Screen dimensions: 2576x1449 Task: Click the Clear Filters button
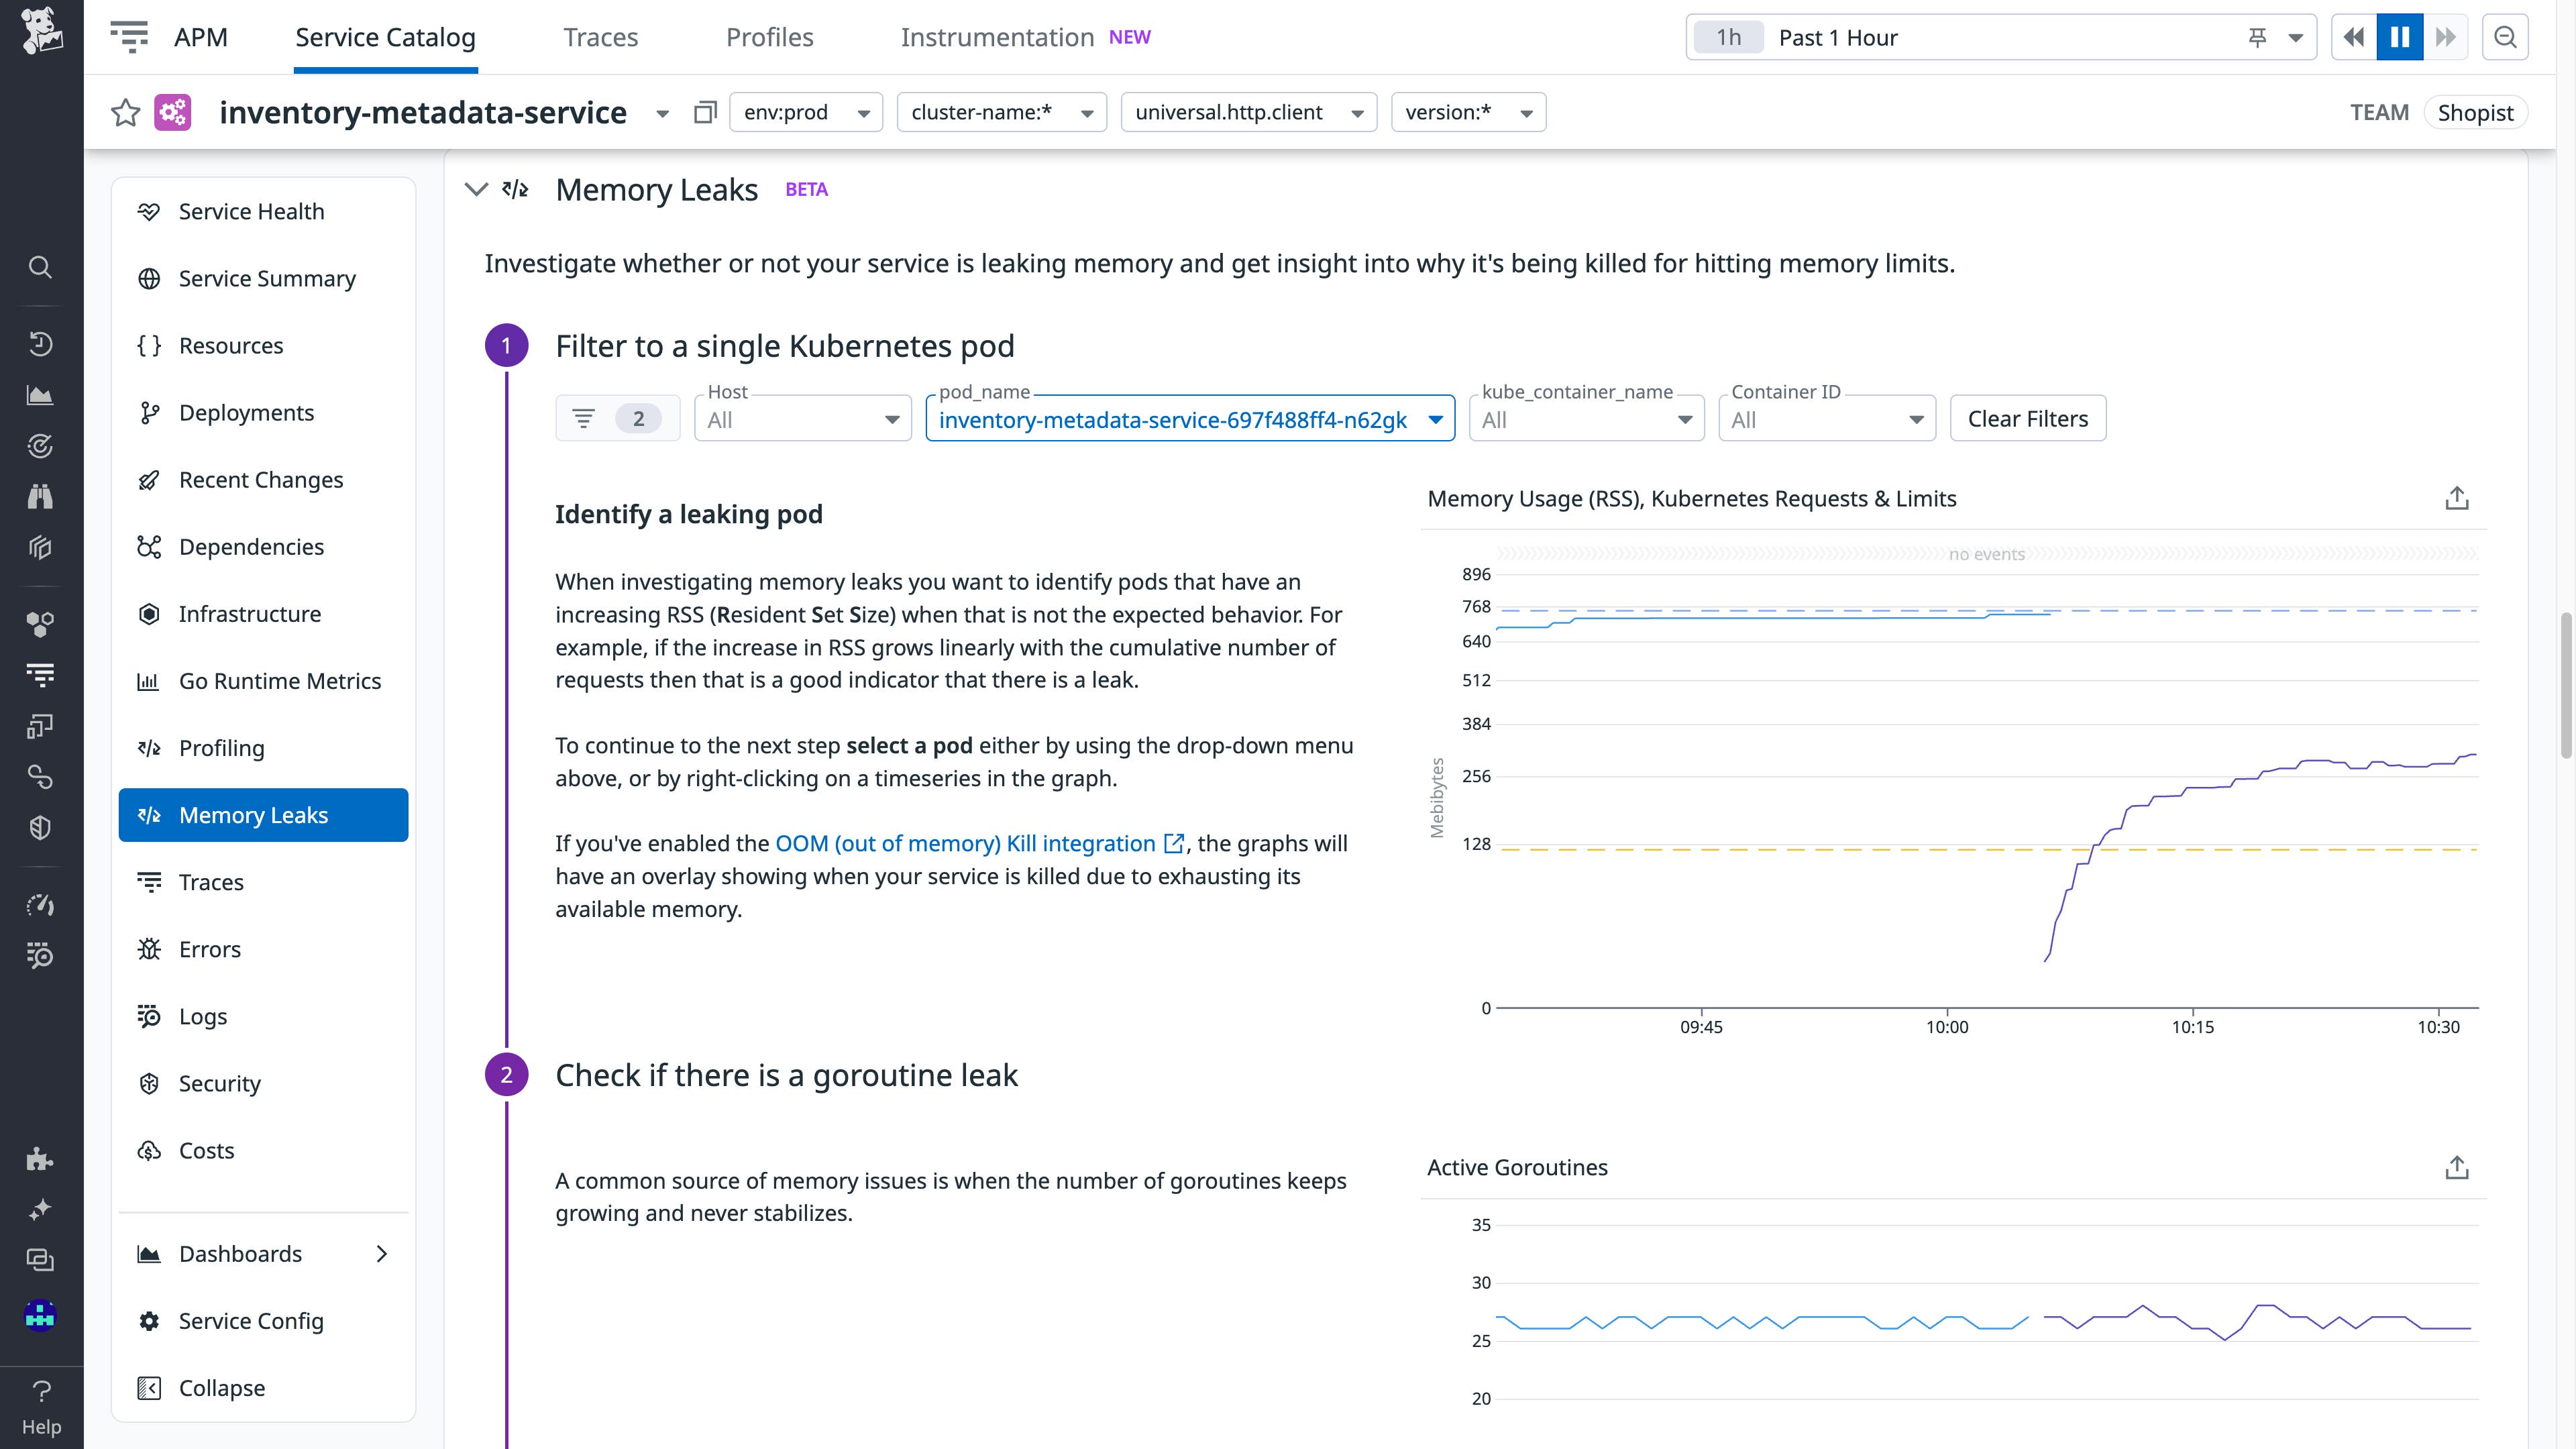[2027, 418]
